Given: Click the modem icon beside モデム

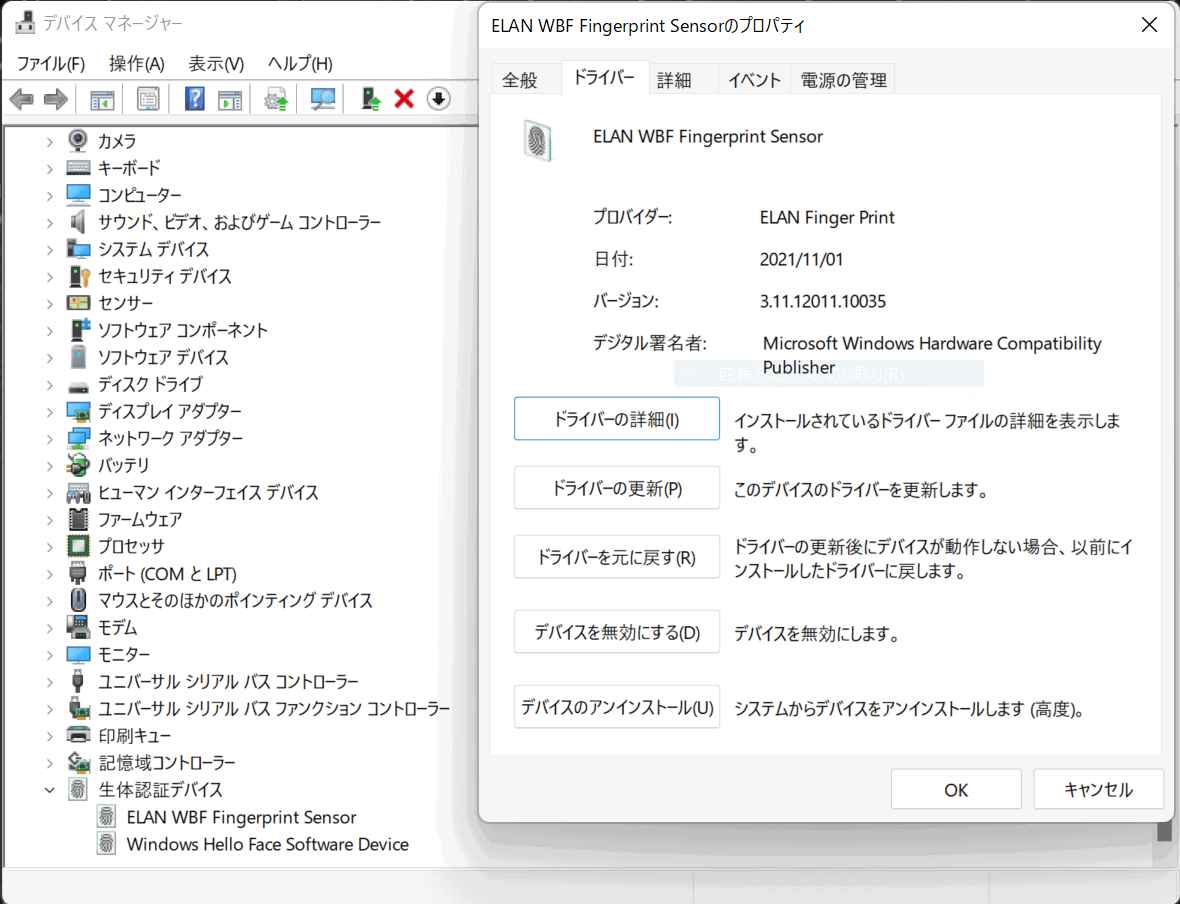Looking at the screenshot, I should click(78, 627).
